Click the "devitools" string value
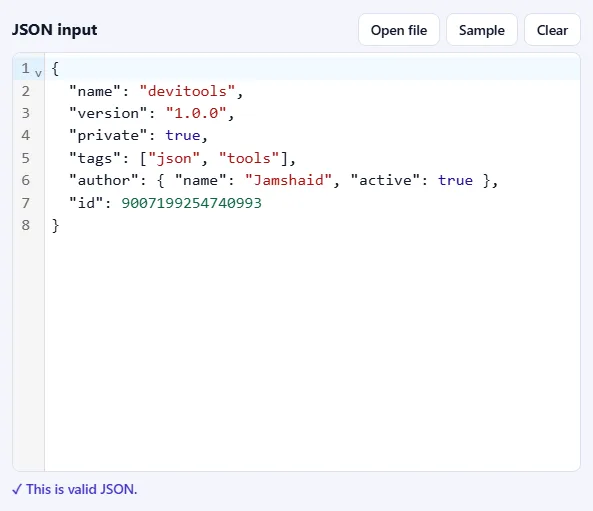The width and height of the screenshot is (593, 511). [x=188, y=91]
